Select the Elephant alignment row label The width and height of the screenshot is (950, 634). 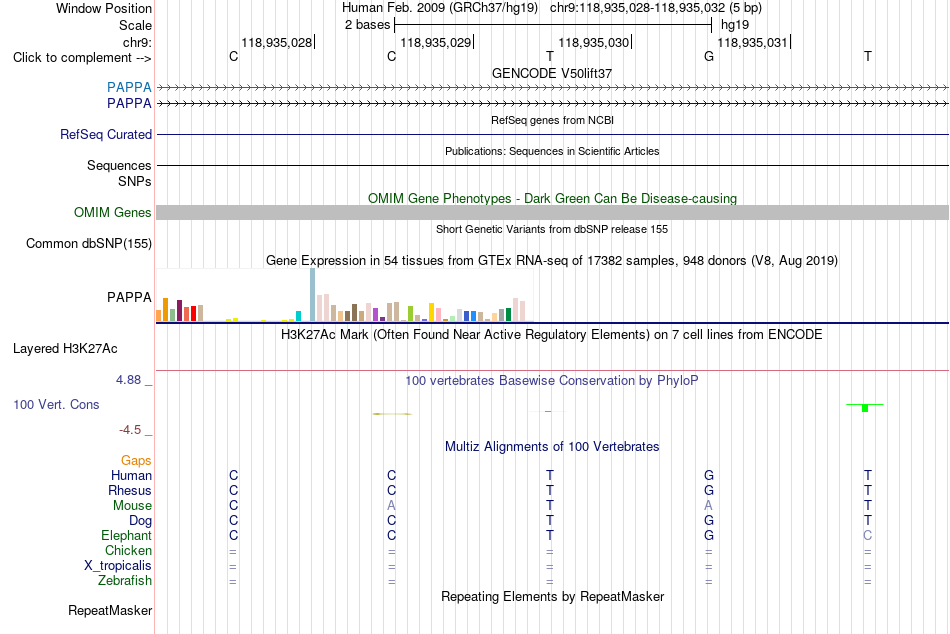tap(127, 536)
